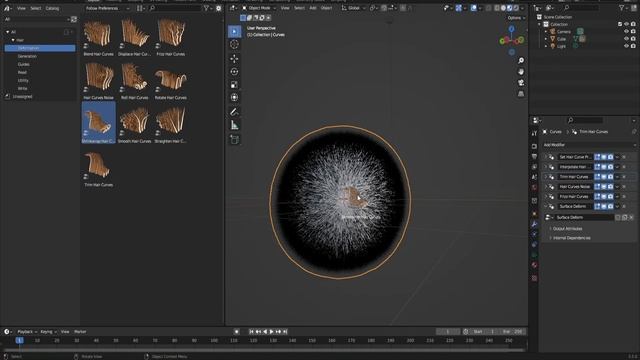The image size is (640, 360).
Task: Open the Object Mode dropdown
Action: (260, 8)
